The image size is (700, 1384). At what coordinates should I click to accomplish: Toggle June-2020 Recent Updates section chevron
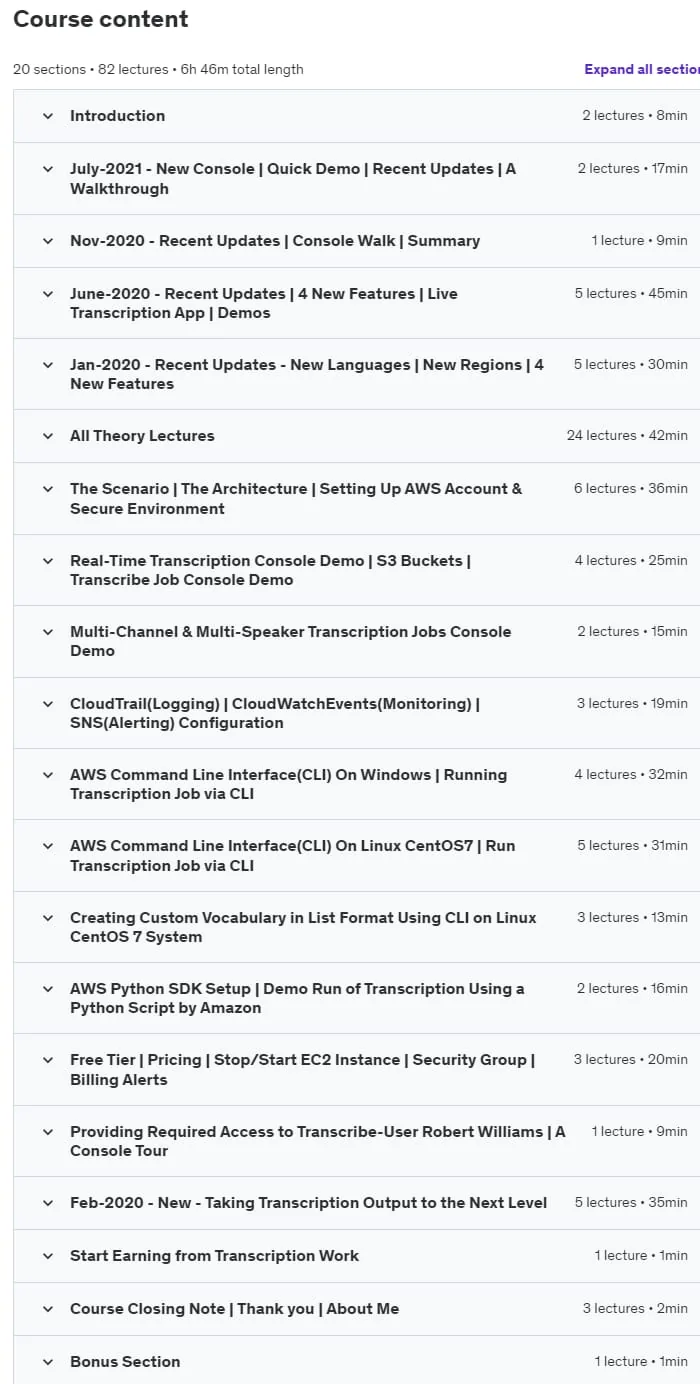pos(48,294)
